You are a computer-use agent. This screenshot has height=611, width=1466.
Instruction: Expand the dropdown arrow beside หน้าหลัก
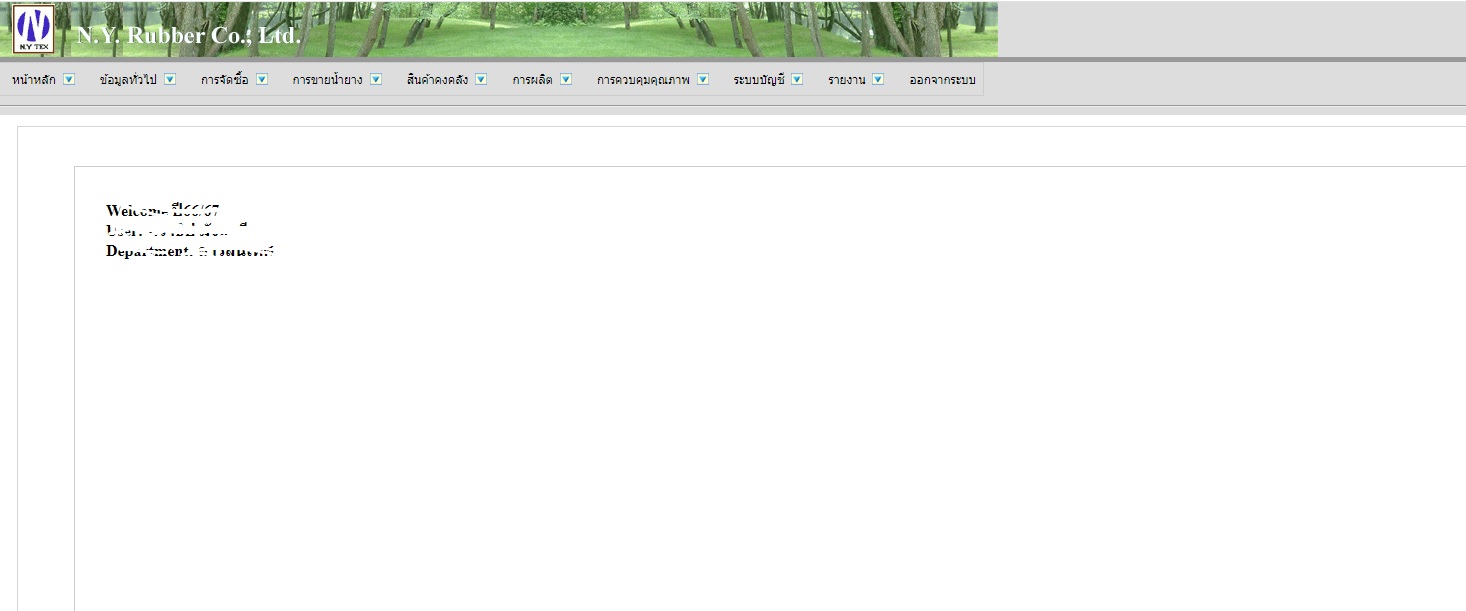(69, 80)
